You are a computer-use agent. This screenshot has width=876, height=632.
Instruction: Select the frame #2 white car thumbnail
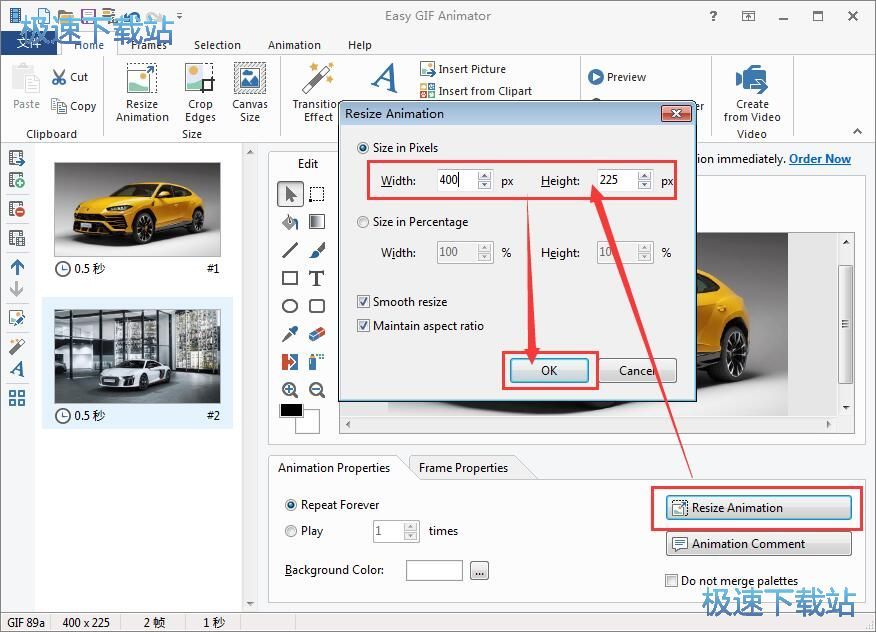137,356
